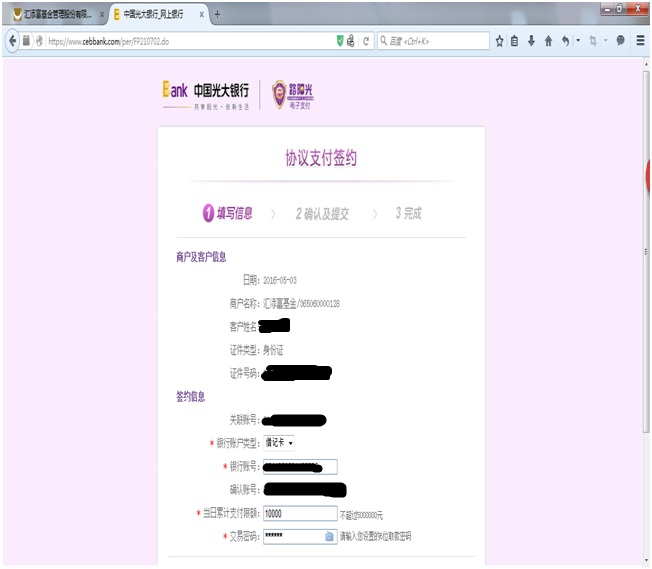Focus the 交易密码 password field
Image resolution: width=652 pixels, height=569 pixels.
pos(292,536)
